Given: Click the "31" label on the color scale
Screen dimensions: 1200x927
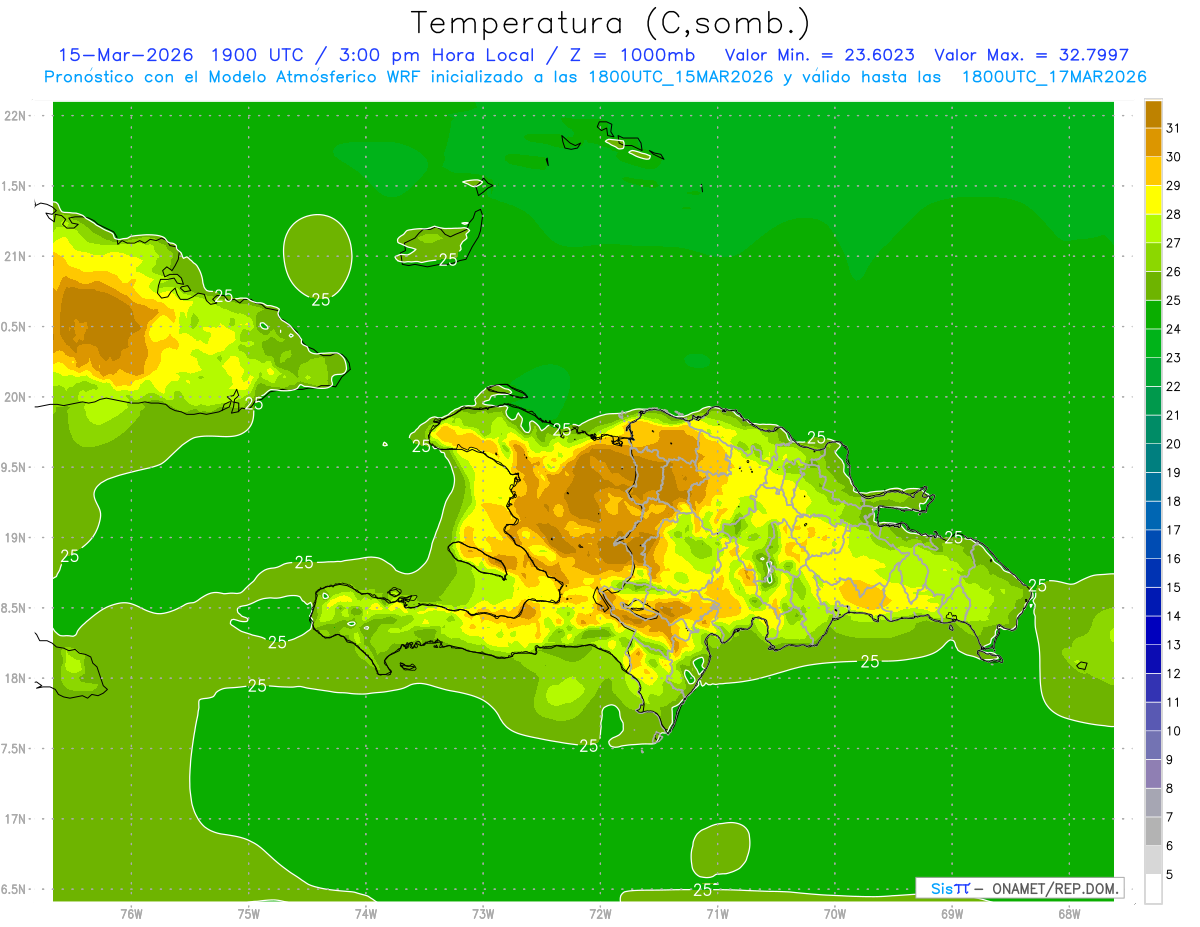Looking at the screenshot, I should (1173, 128).
